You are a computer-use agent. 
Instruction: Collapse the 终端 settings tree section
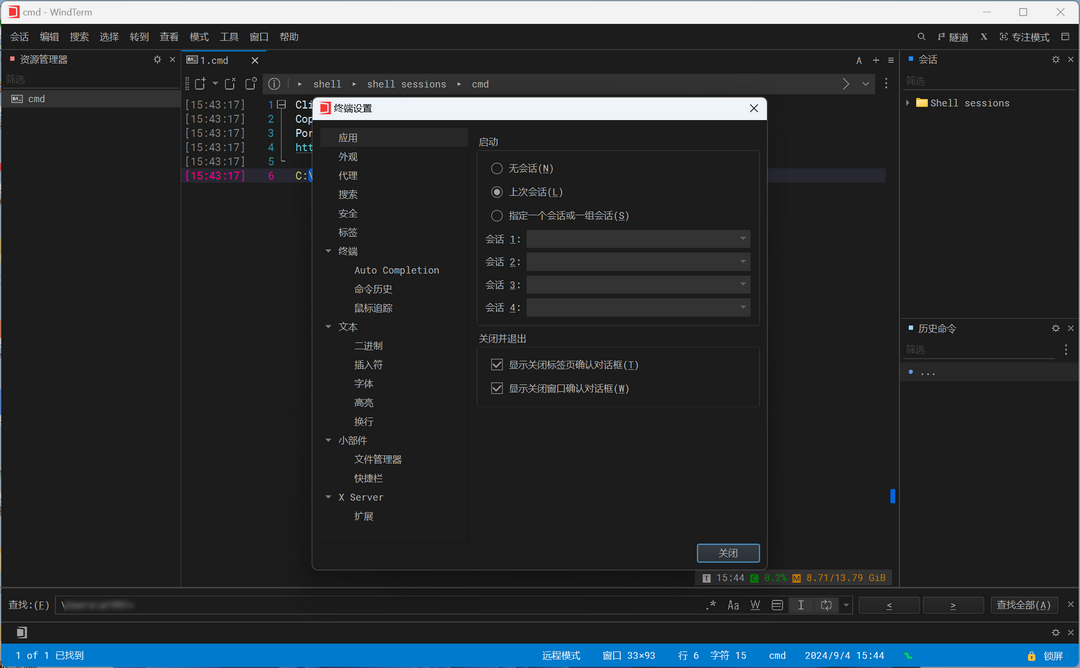[328, 250]
